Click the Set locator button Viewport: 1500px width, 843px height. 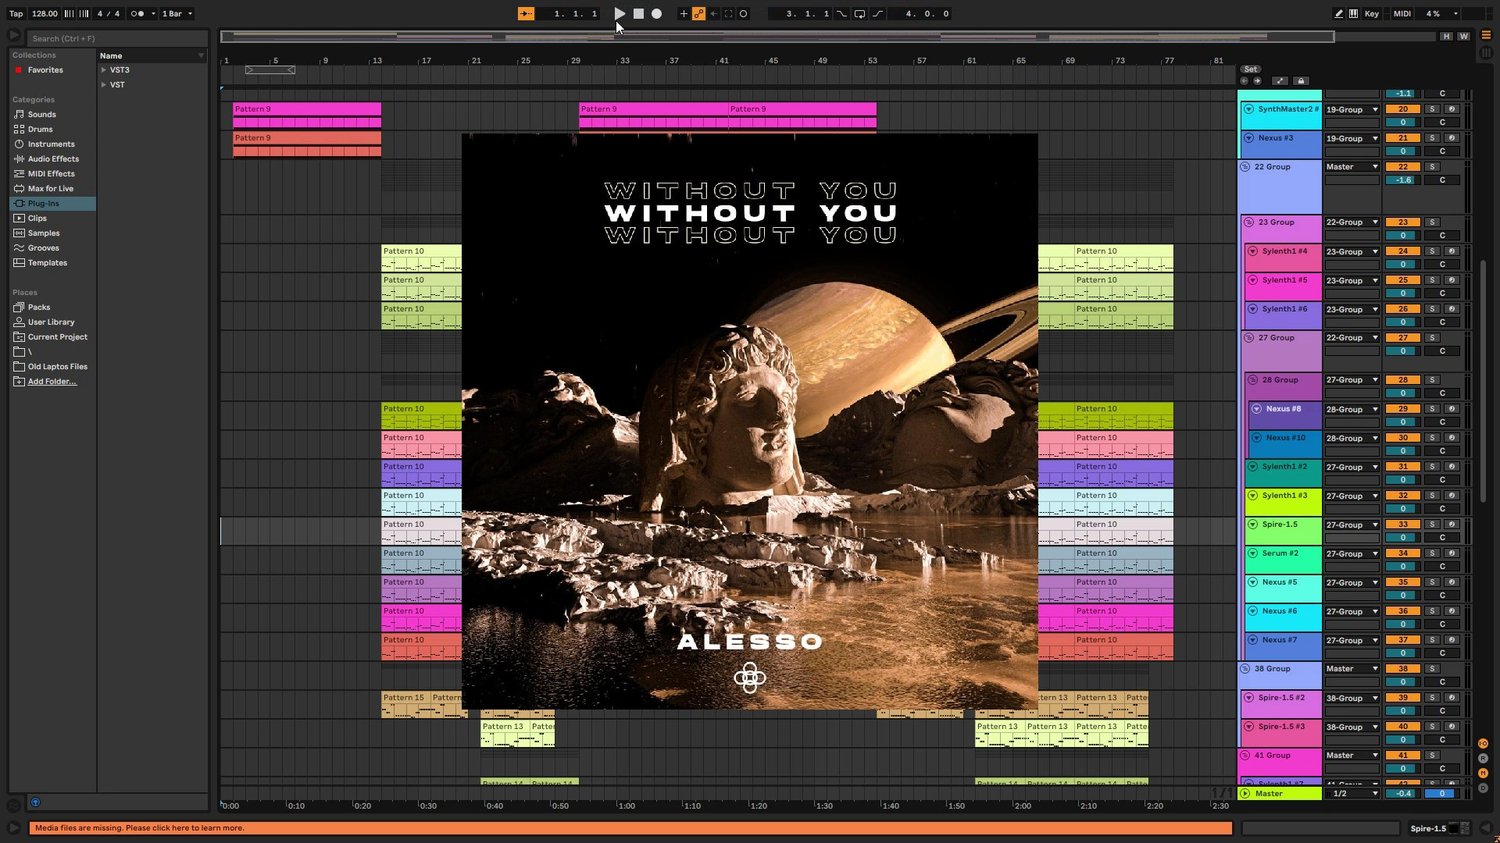(x=1250, y=69)
